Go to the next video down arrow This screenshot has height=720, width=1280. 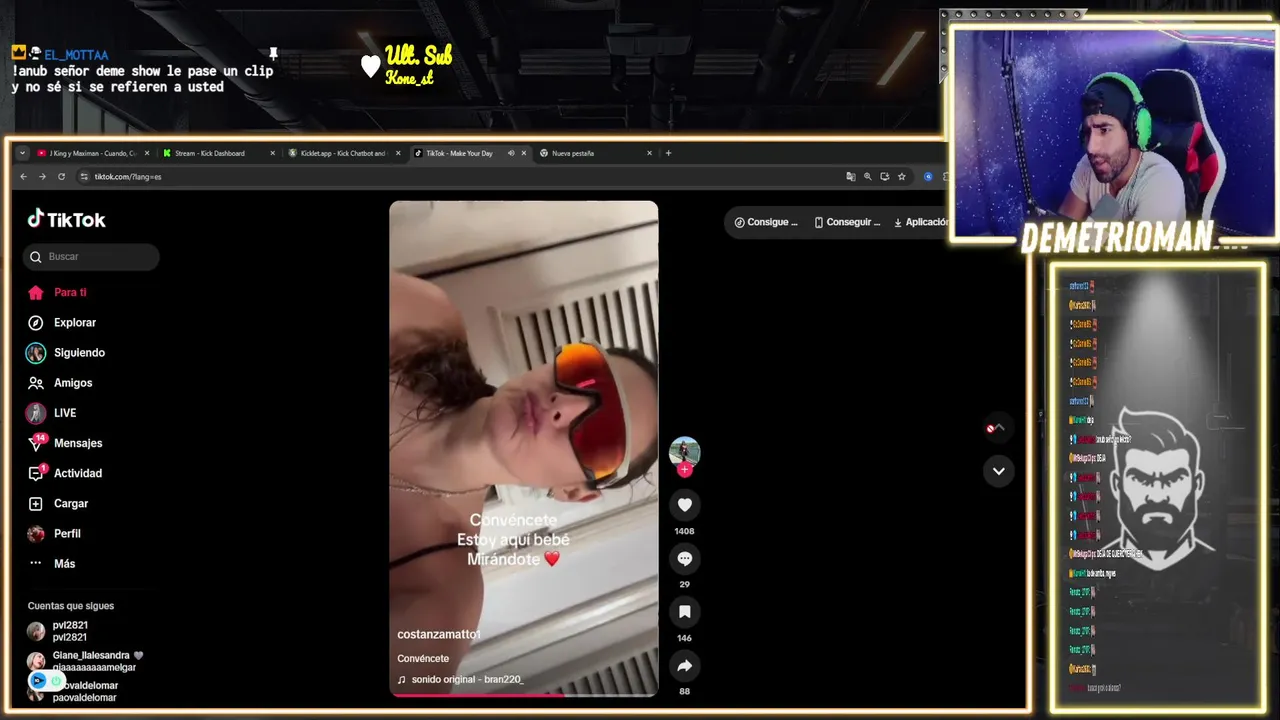click(x=998, y=471)
